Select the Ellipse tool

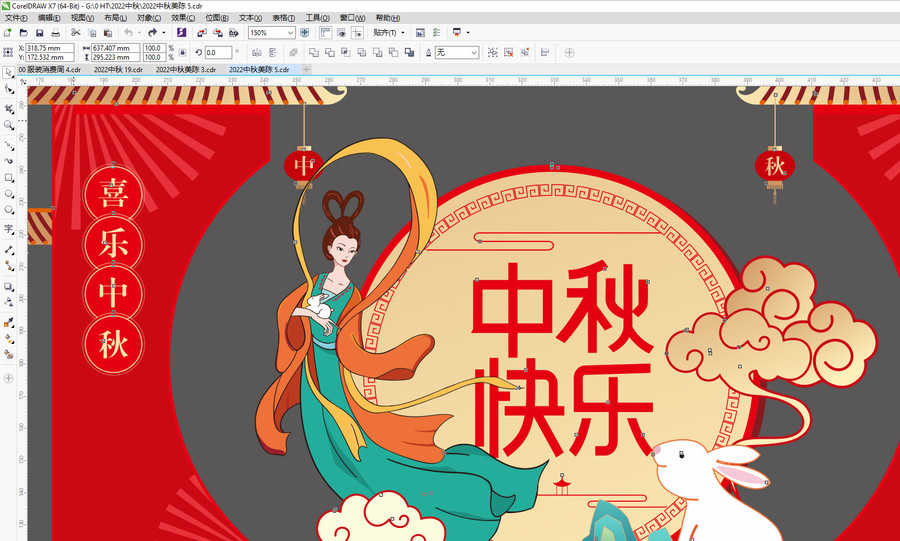pos(8,194)
